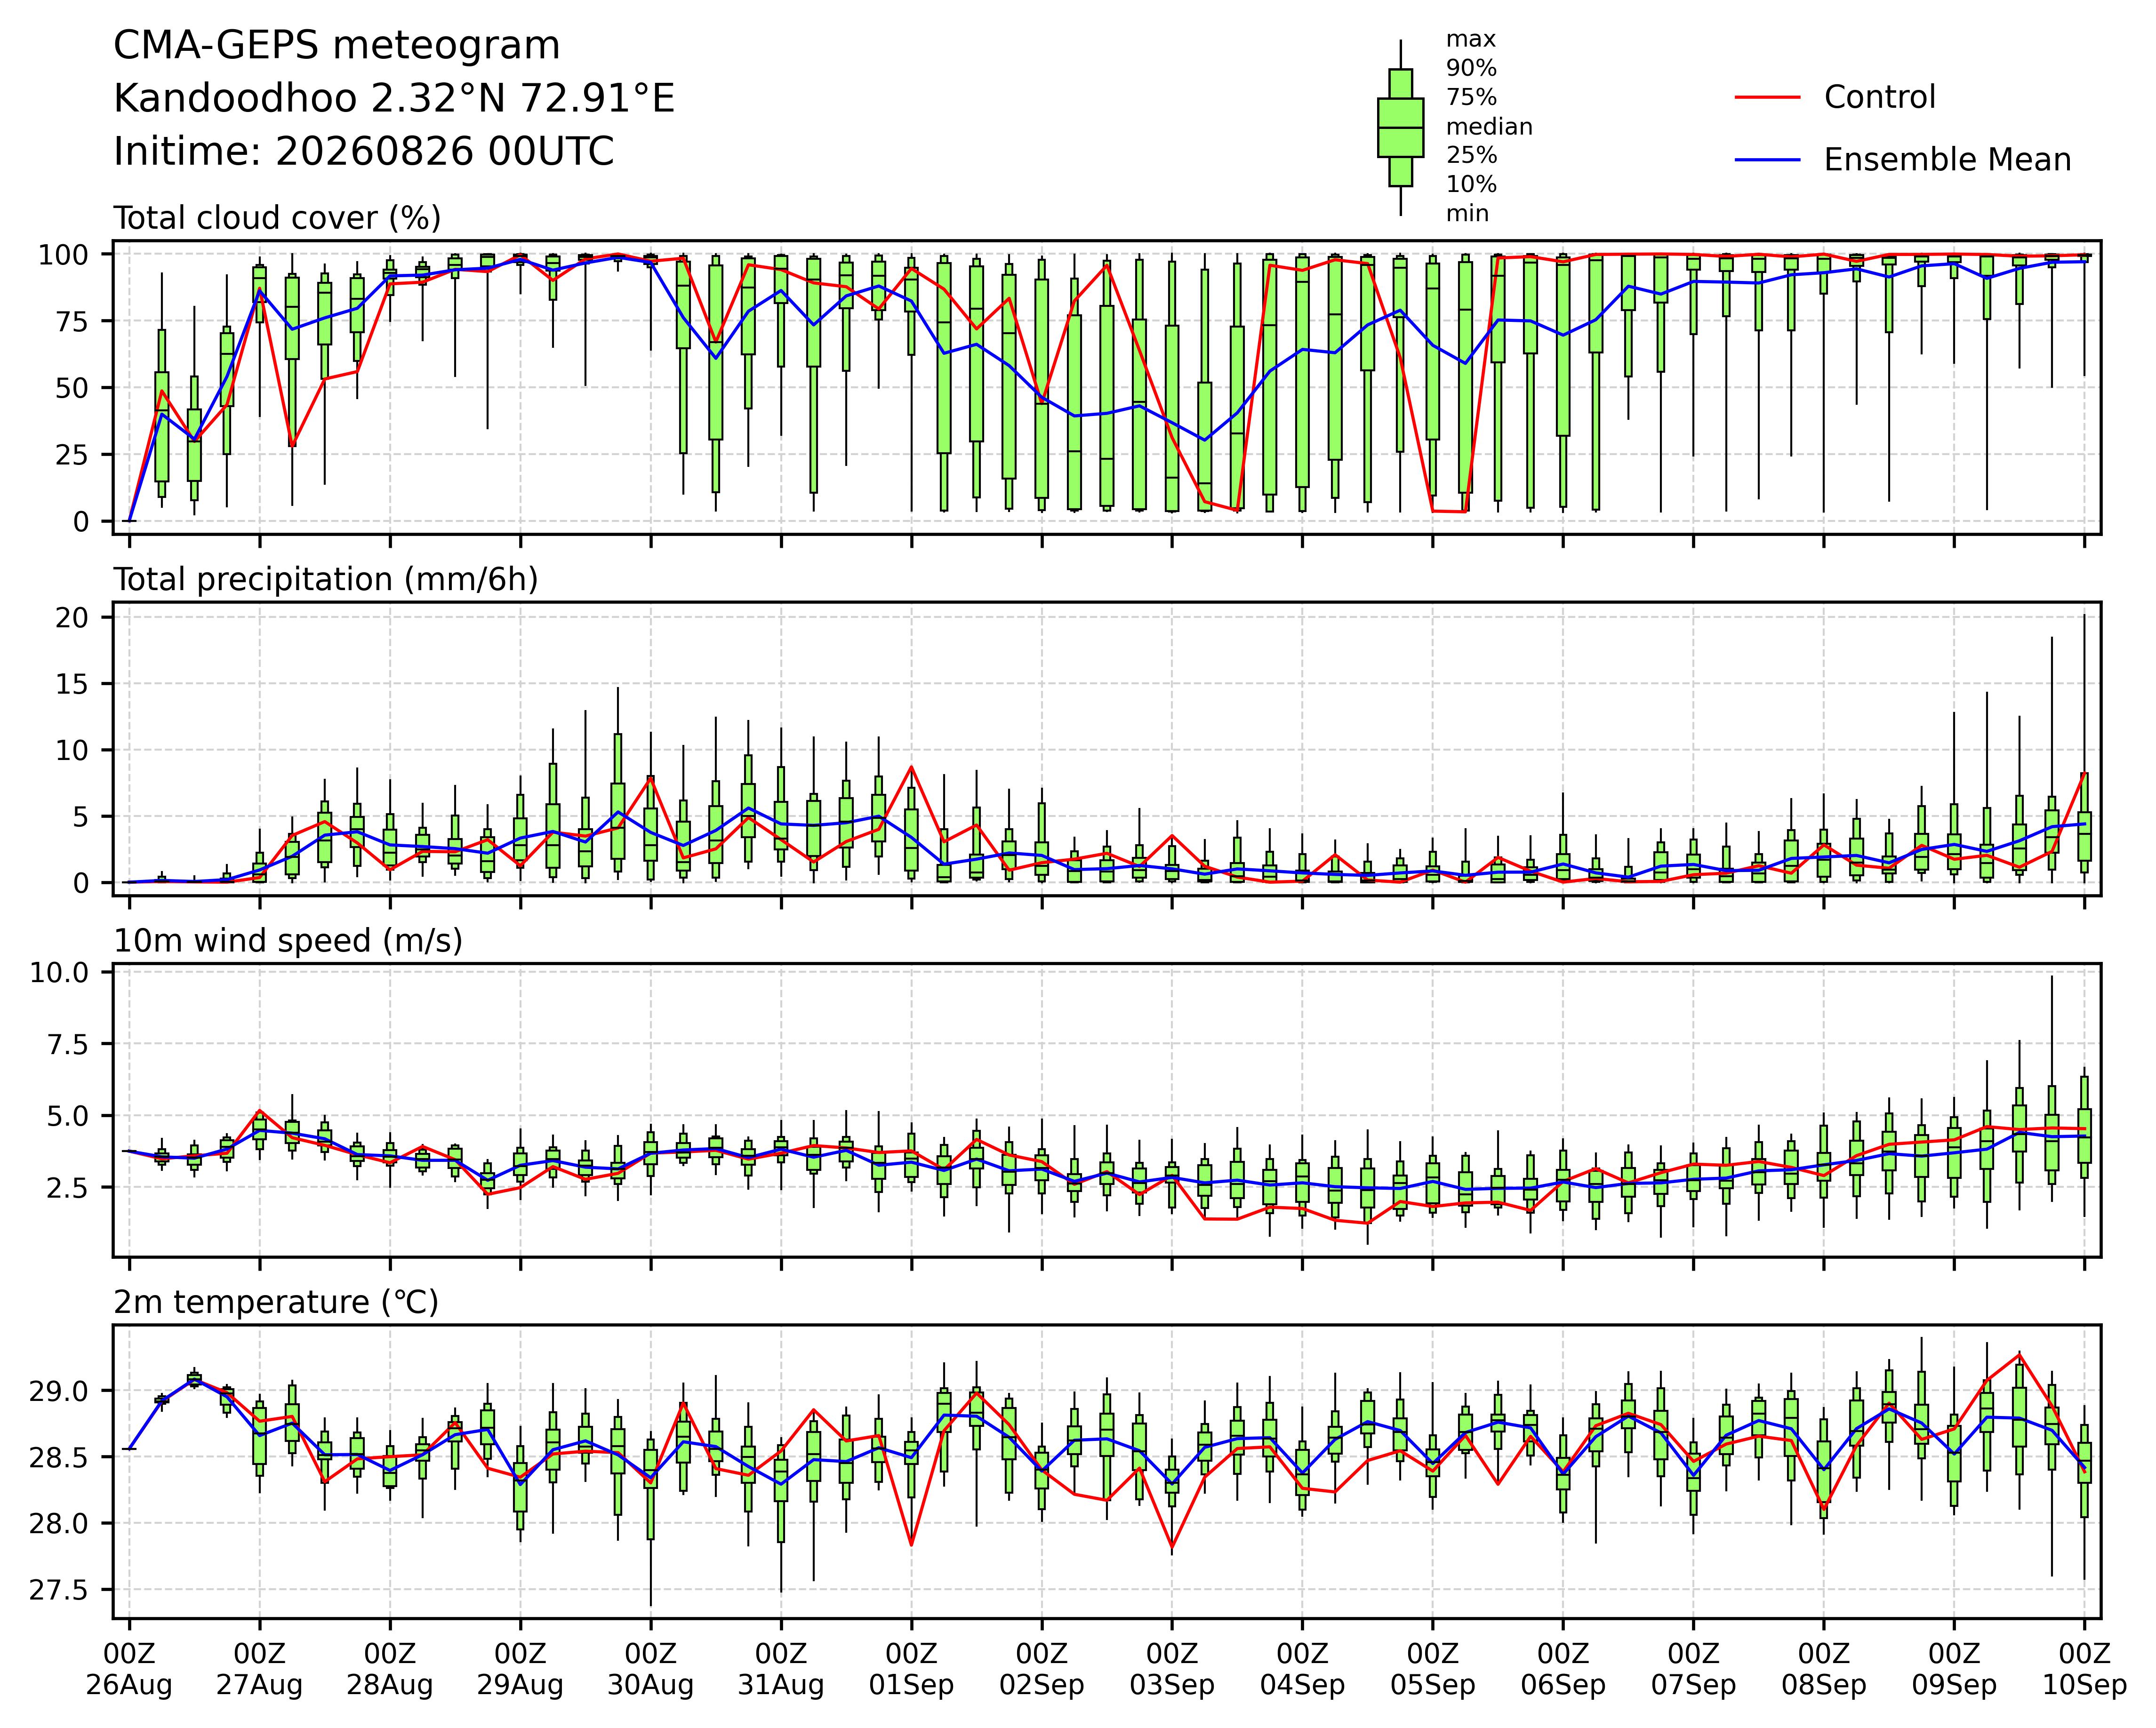Viewport: 2156px width, 1728px height.
Task: Click the '2m temperature (℃)' panel title
Action: tap(276, 1302)
